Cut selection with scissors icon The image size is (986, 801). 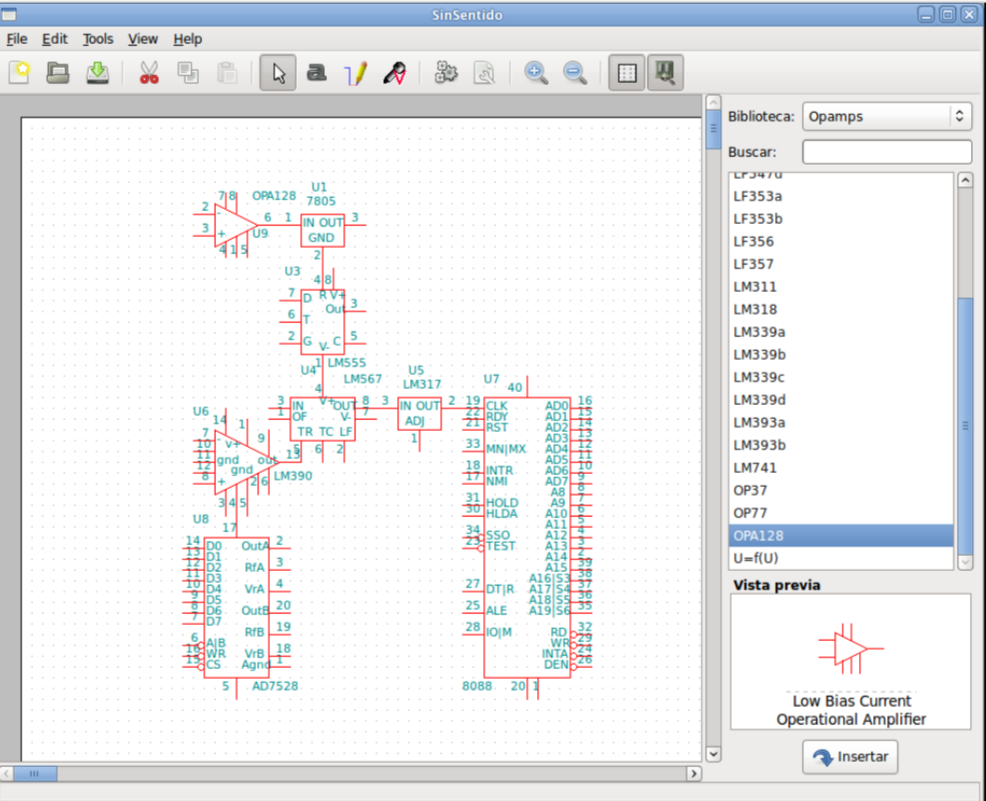(x=149, y=72)
